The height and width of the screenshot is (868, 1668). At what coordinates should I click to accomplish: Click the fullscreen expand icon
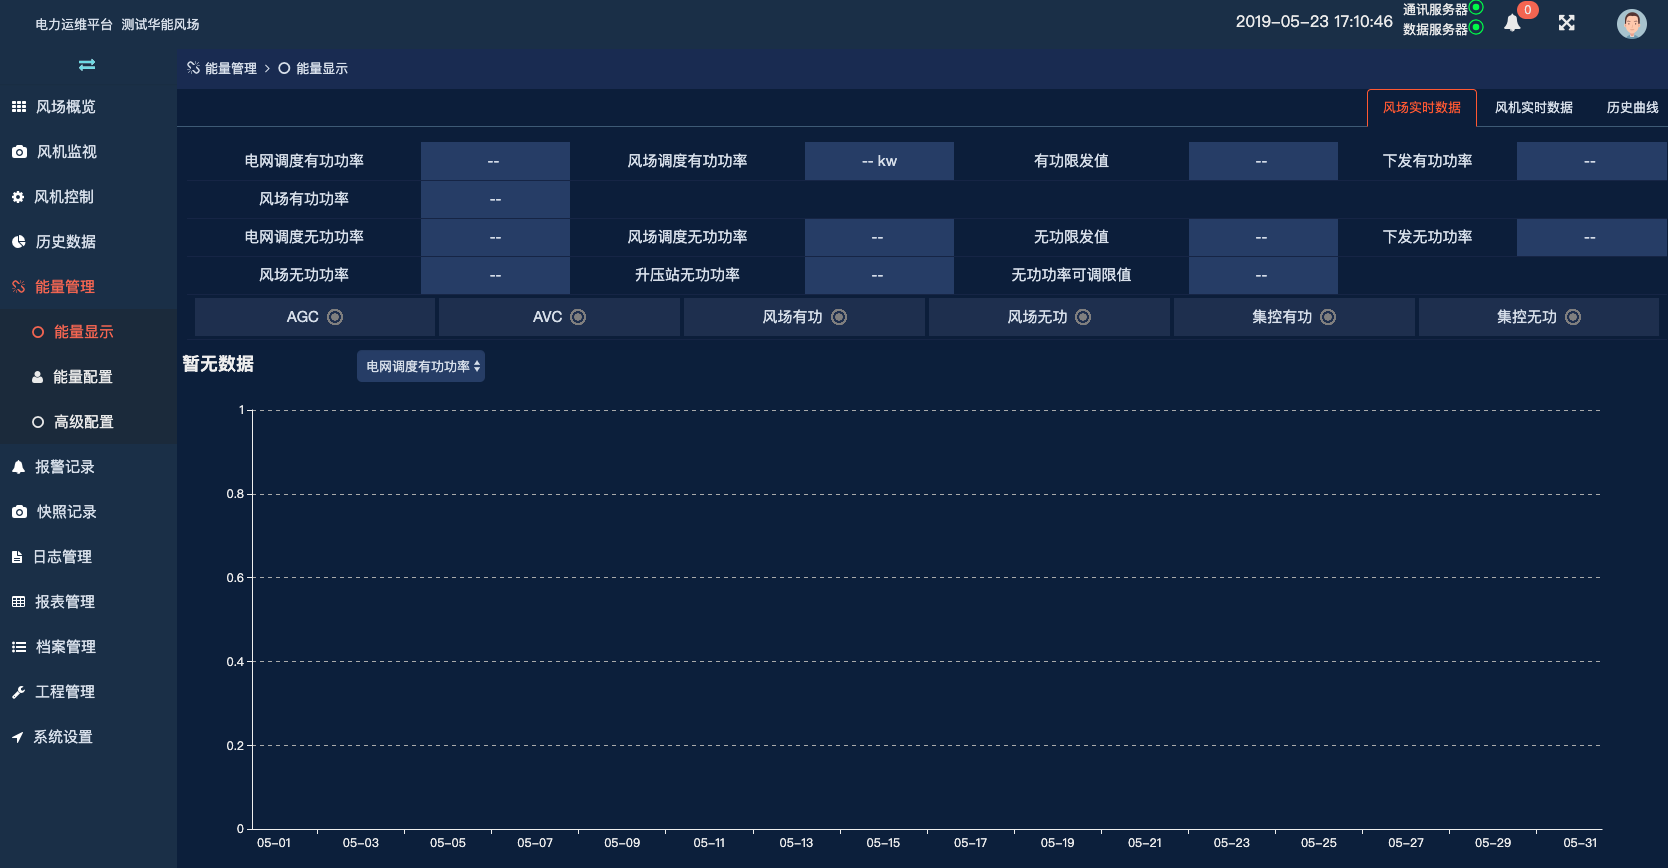pyautogui.click(x=1566, y=23)
